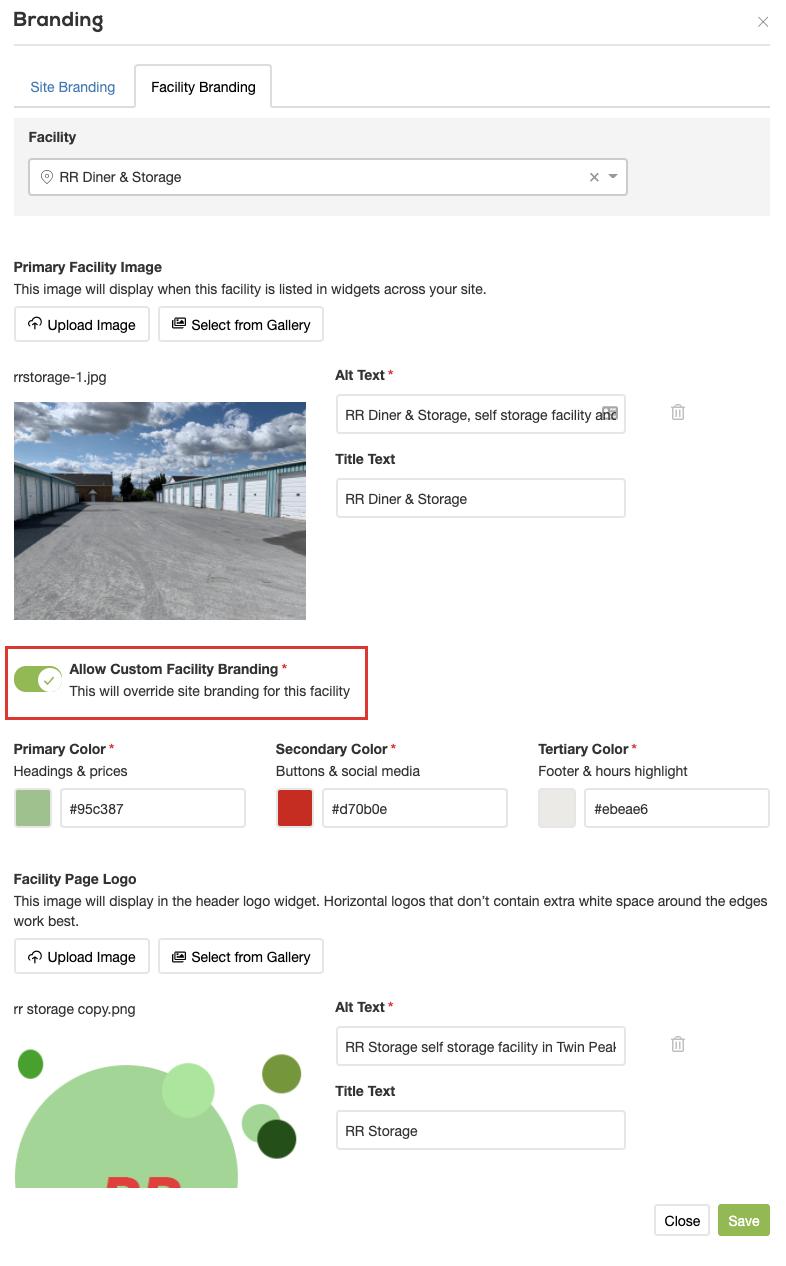
Task: Delete the facility page logo with trash icon
Action: [678, 1044]
